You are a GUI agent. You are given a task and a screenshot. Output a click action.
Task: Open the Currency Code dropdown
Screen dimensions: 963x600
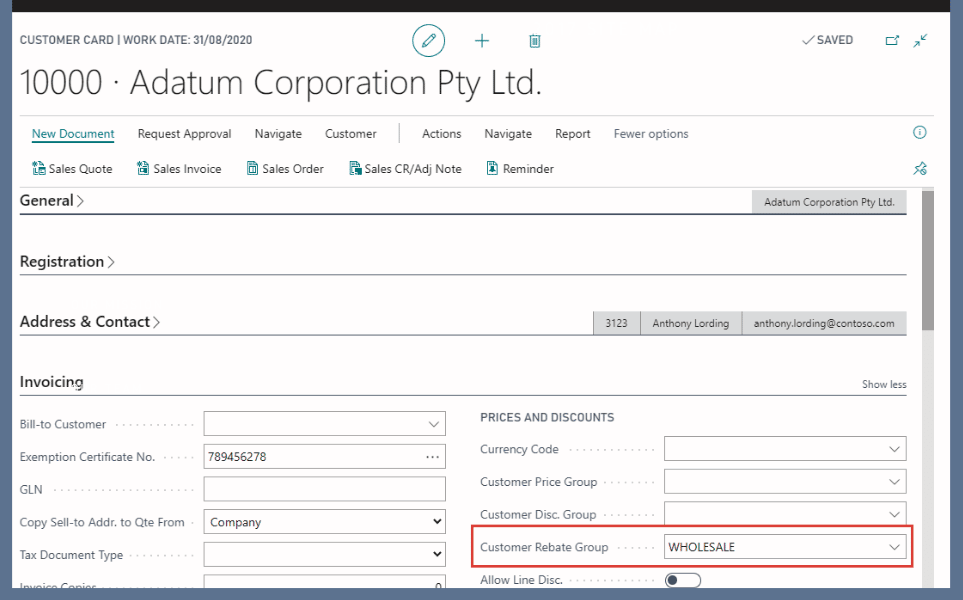[x=894, y=449]
